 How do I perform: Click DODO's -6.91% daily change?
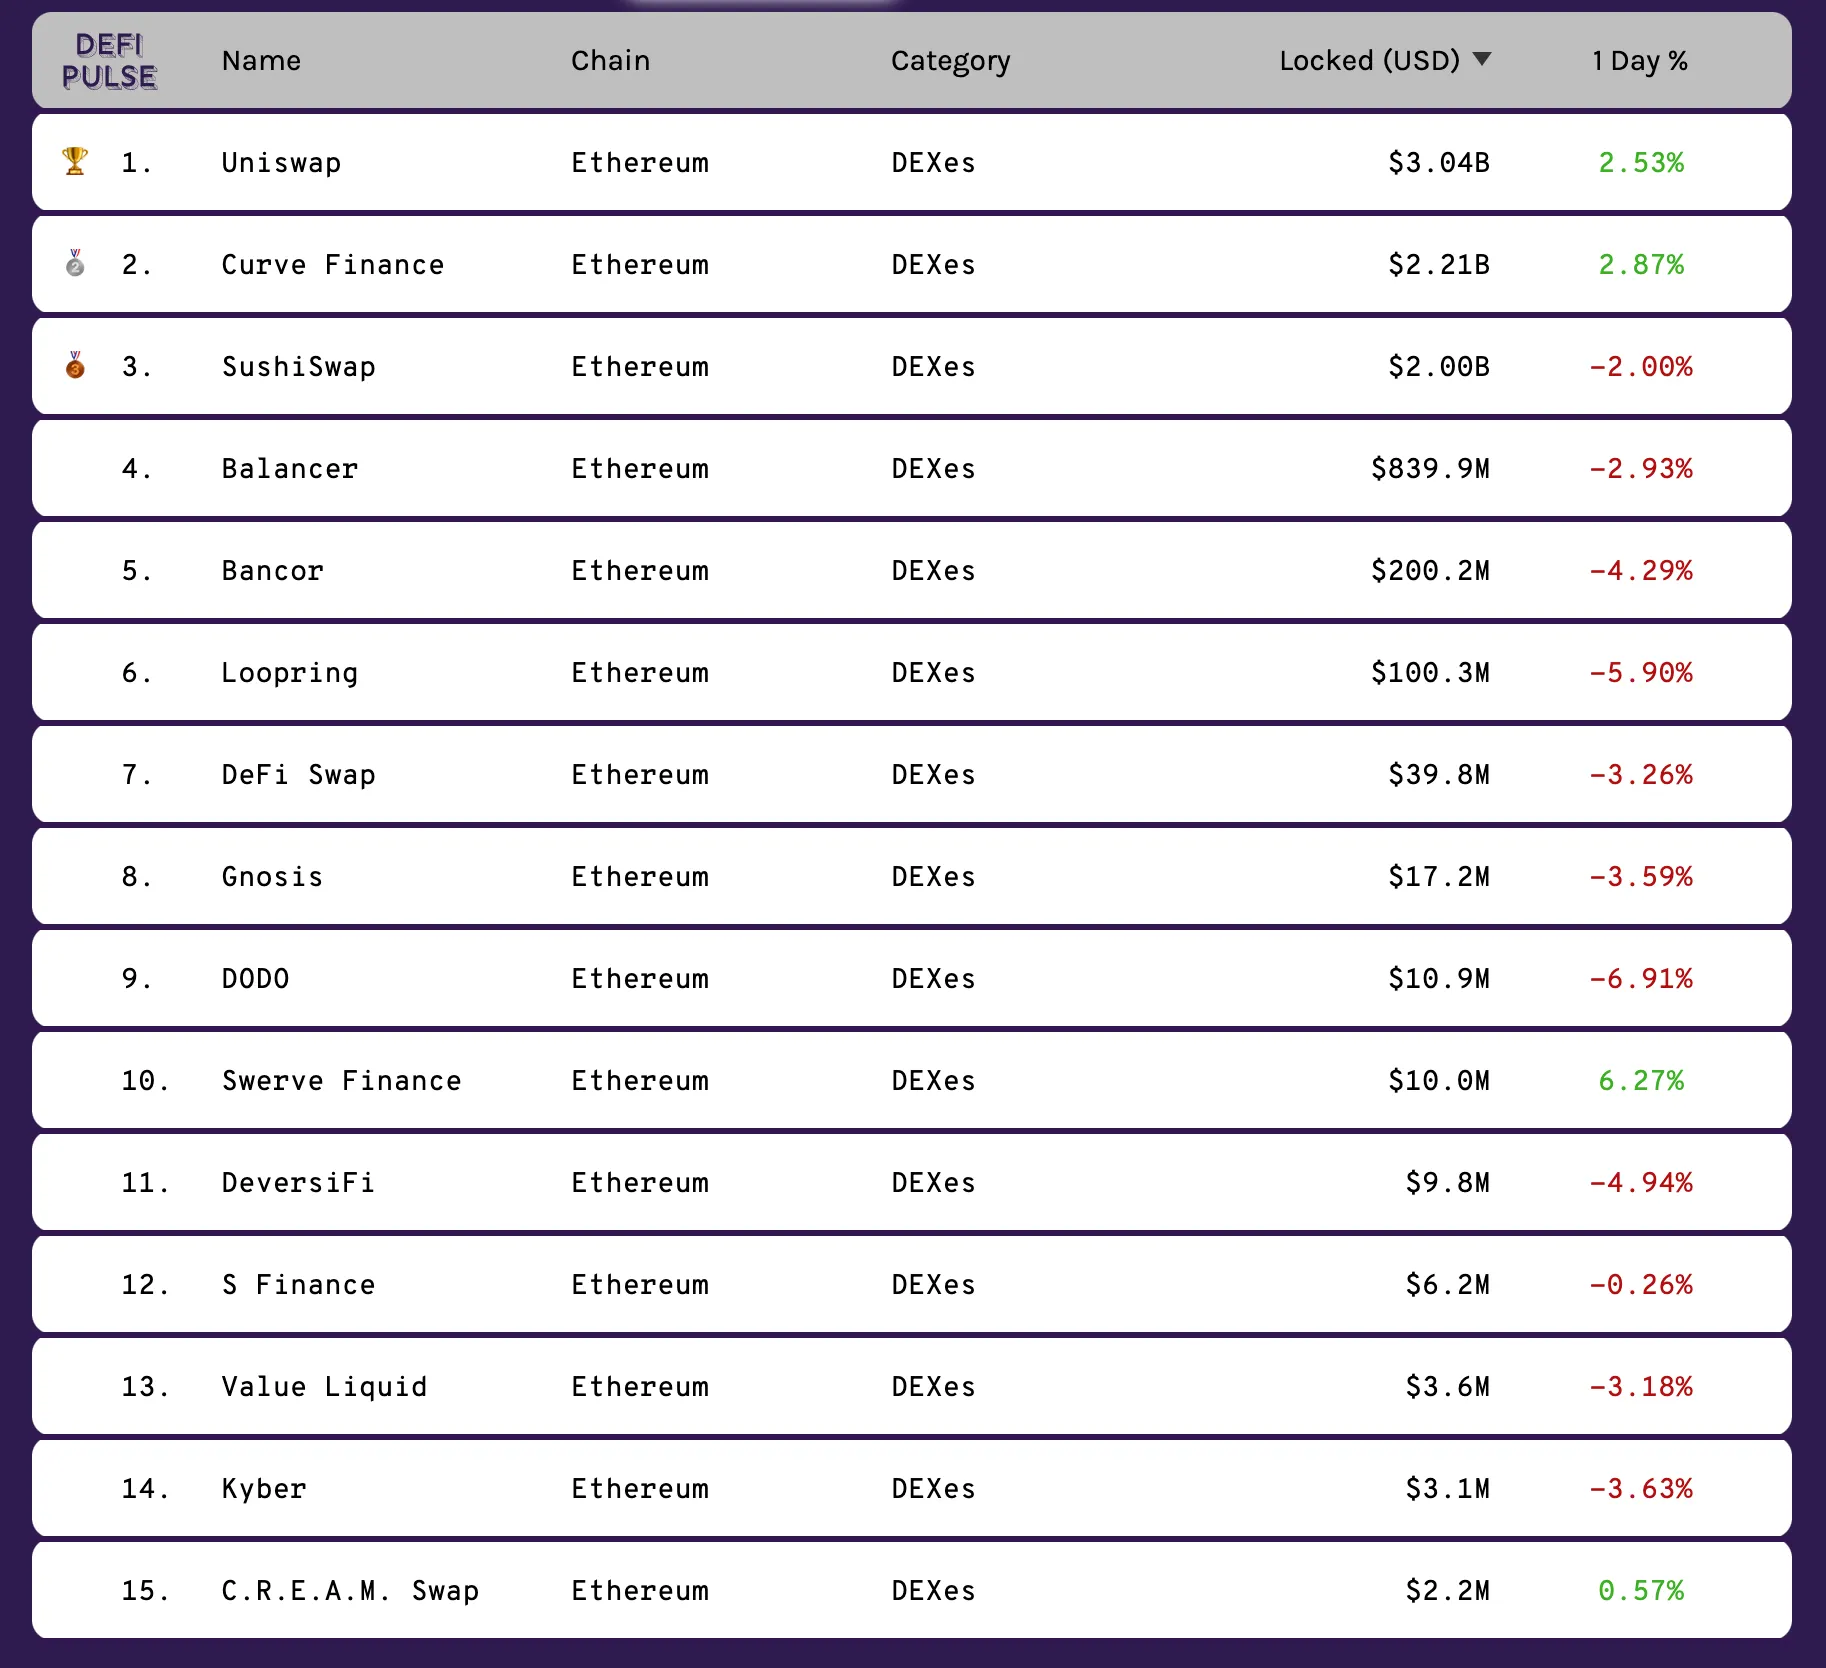[1641, 979]
